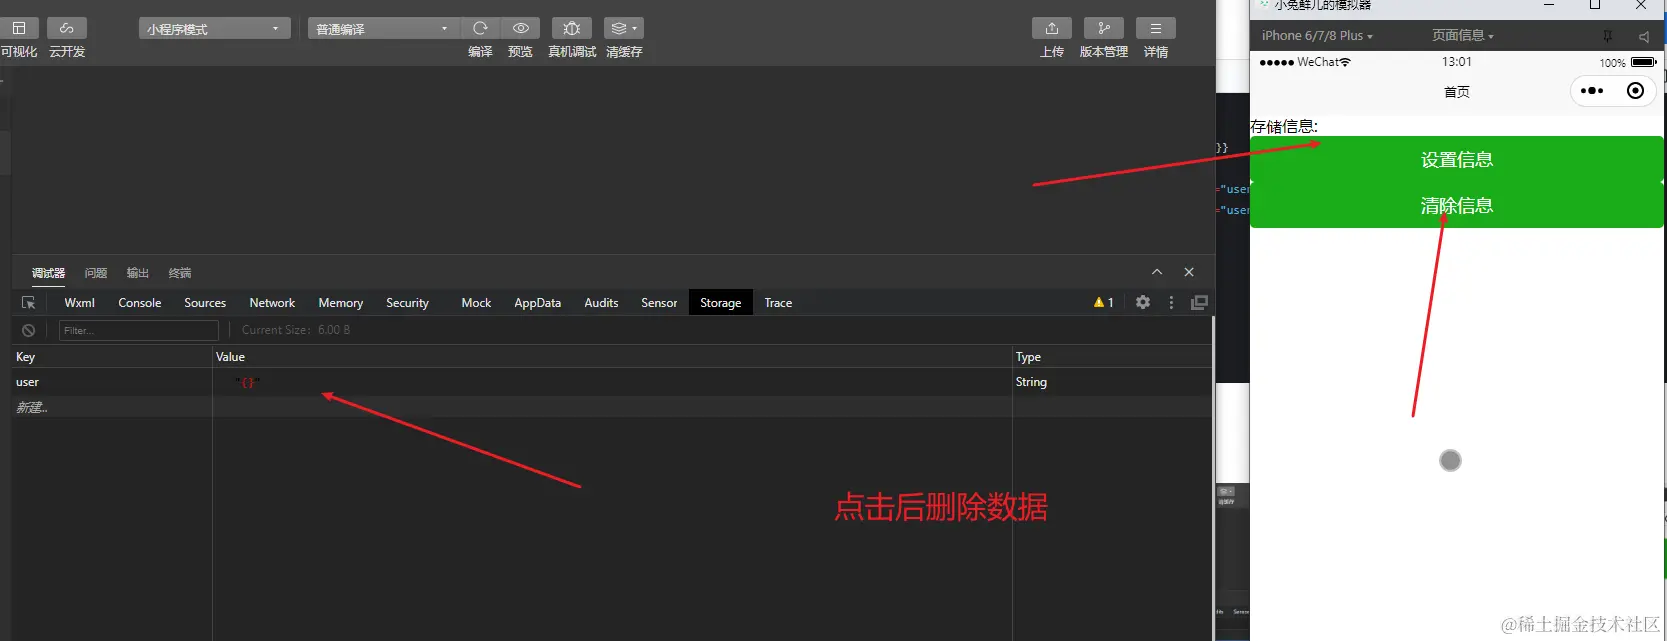Start 真机调试 real device debugging
This screenshot has width=1667, height=641.
click(x=572, y=28)
